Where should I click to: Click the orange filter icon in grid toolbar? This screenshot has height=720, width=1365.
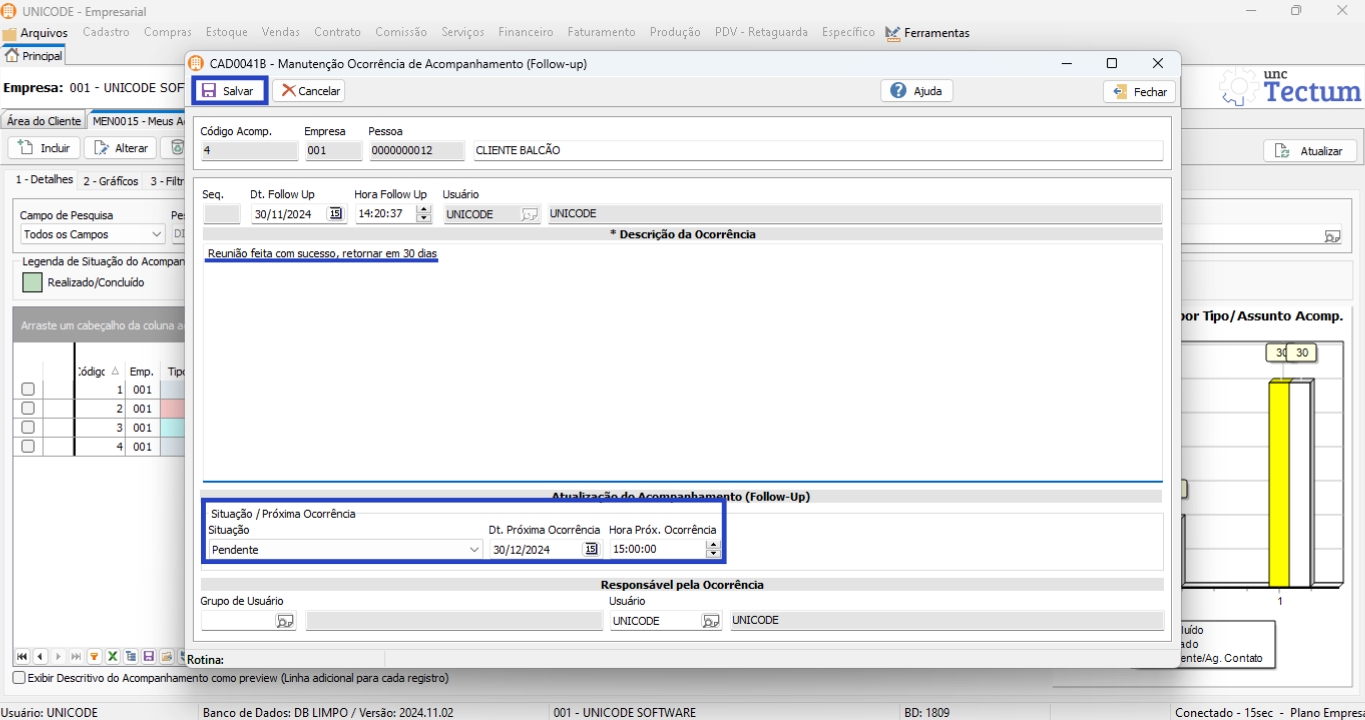[x=94, y=657]
